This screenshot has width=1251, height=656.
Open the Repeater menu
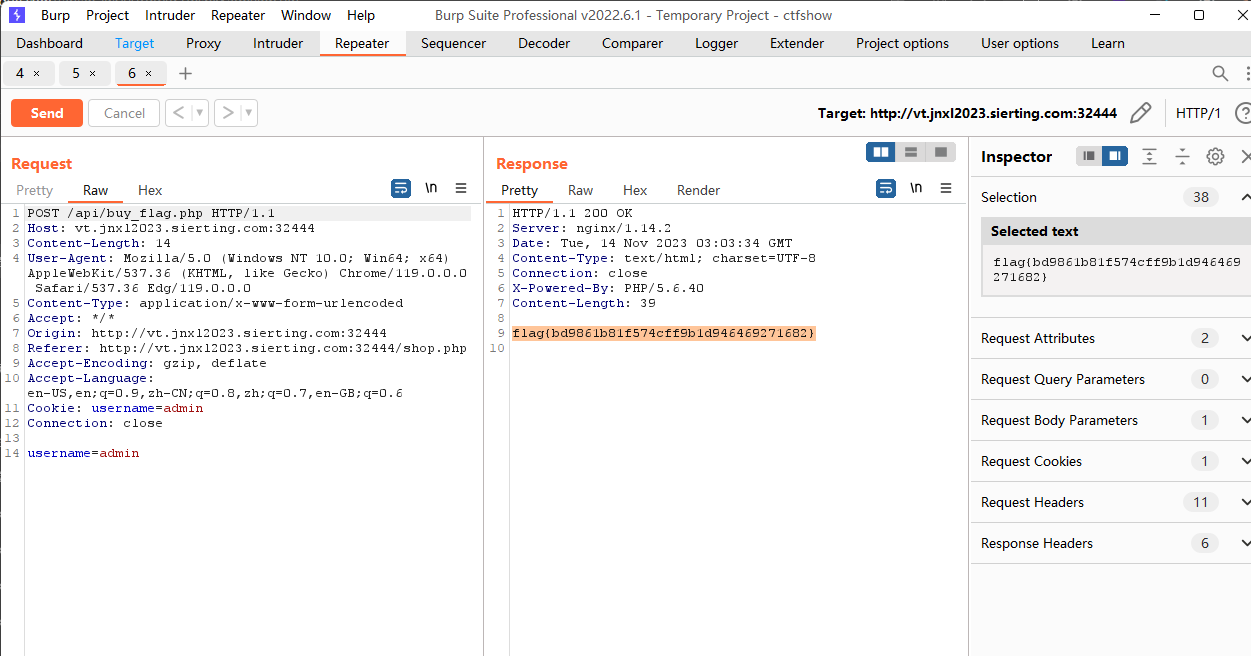(238, 15)
